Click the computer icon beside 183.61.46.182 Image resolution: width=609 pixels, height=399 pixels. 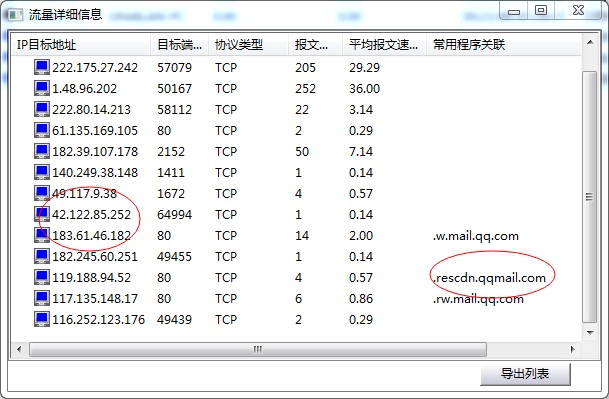click(42, 235)
